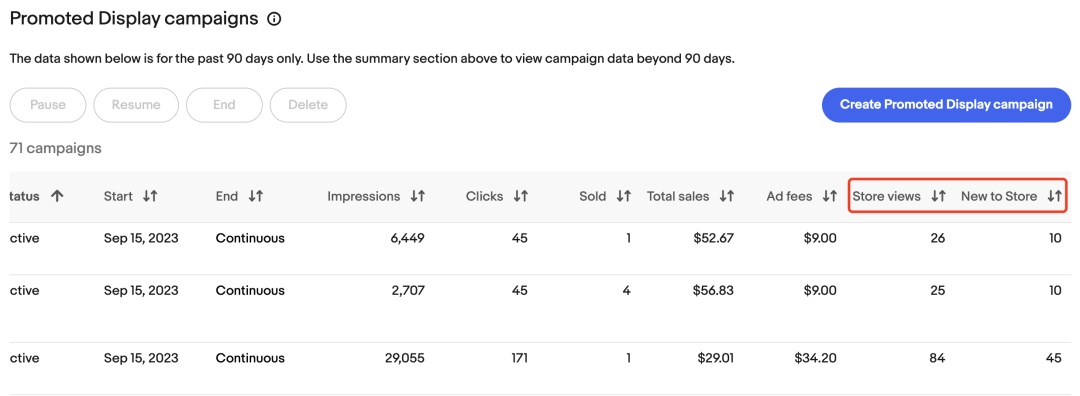Click the info icon beside Promoted Display campaigns
Image resolution: width=1080 pixels, height=396 pixels.
tap(274, 19)
